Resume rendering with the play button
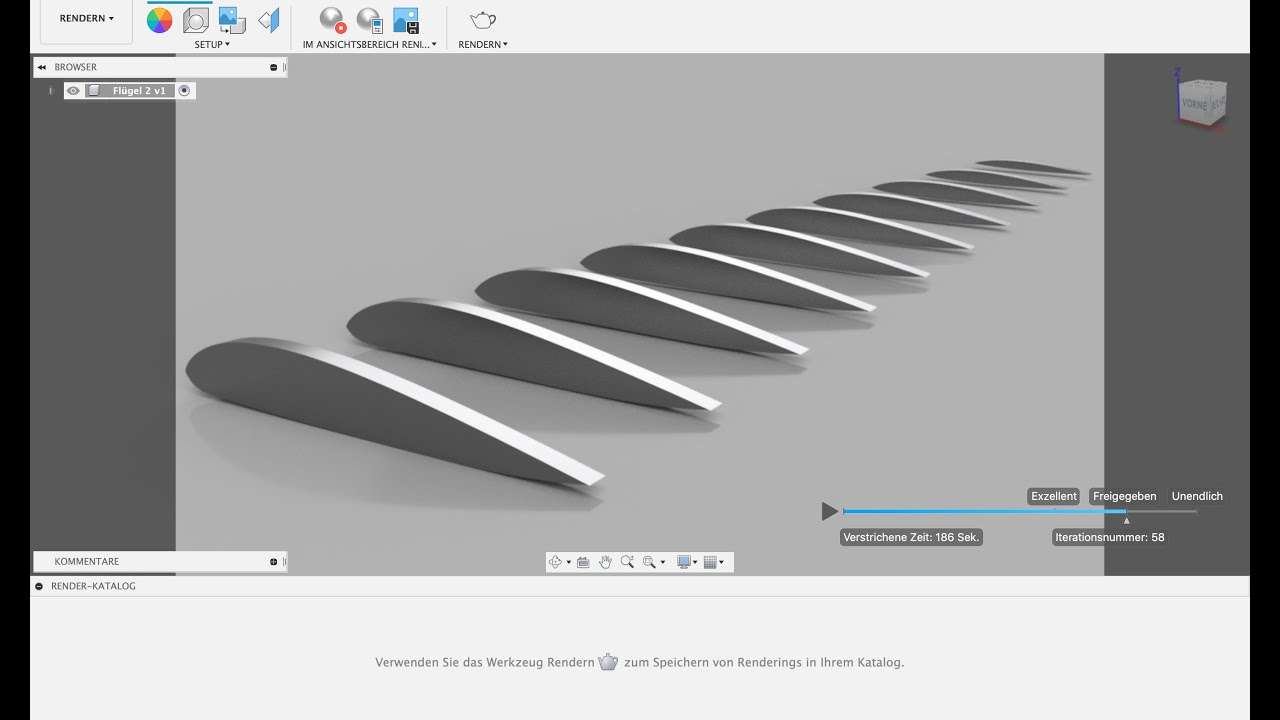The width and height of the screenshot is (1280, 720). [x=829, y=511]
